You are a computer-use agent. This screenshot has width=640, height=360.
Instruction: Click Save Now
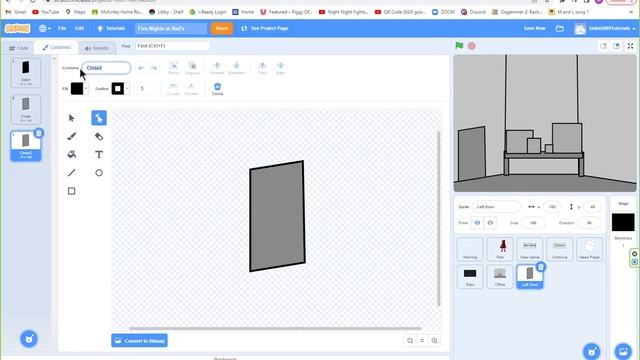(534, 28)
